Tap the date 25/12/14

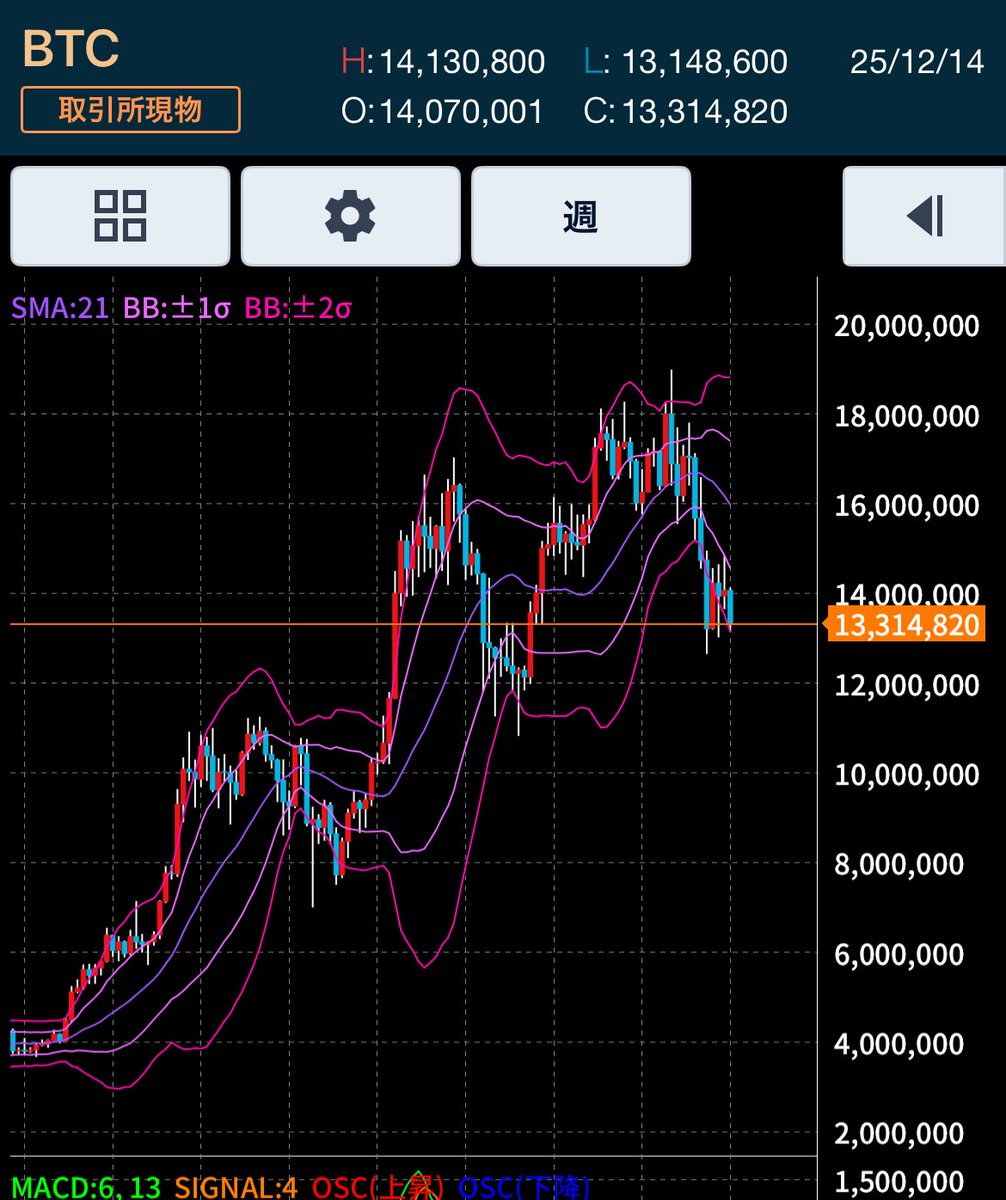point(918,62)
